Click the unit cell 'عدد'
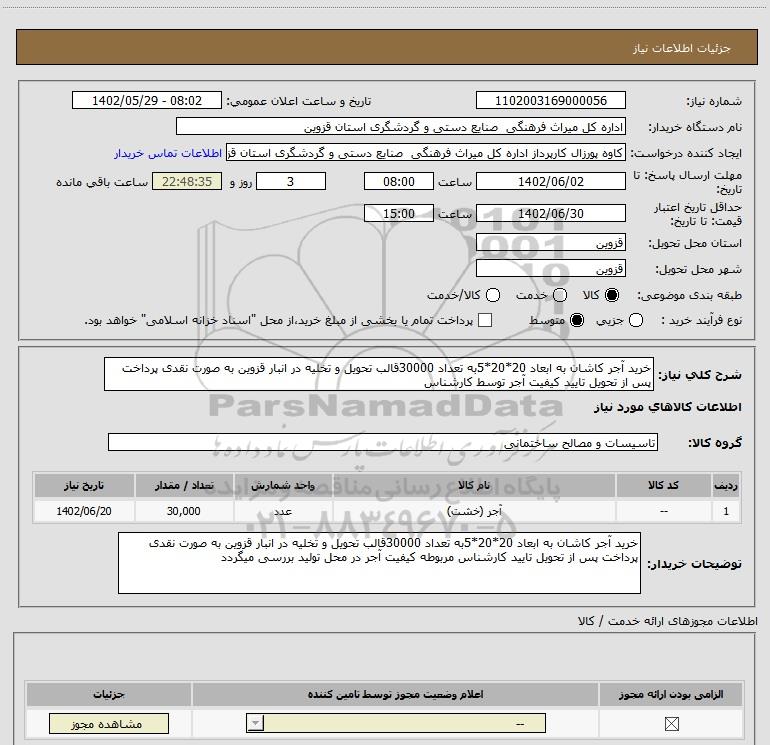This screenshot has width=770, height=745. coord(283,511)
